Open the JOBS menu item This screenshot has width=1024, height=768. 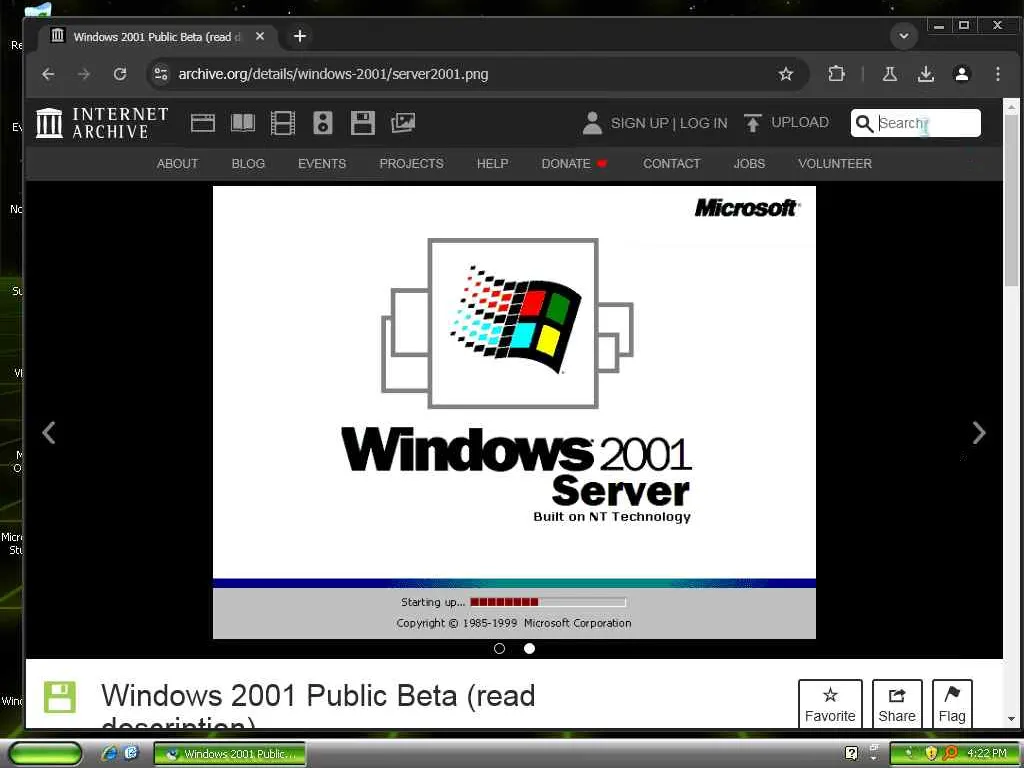749,164
